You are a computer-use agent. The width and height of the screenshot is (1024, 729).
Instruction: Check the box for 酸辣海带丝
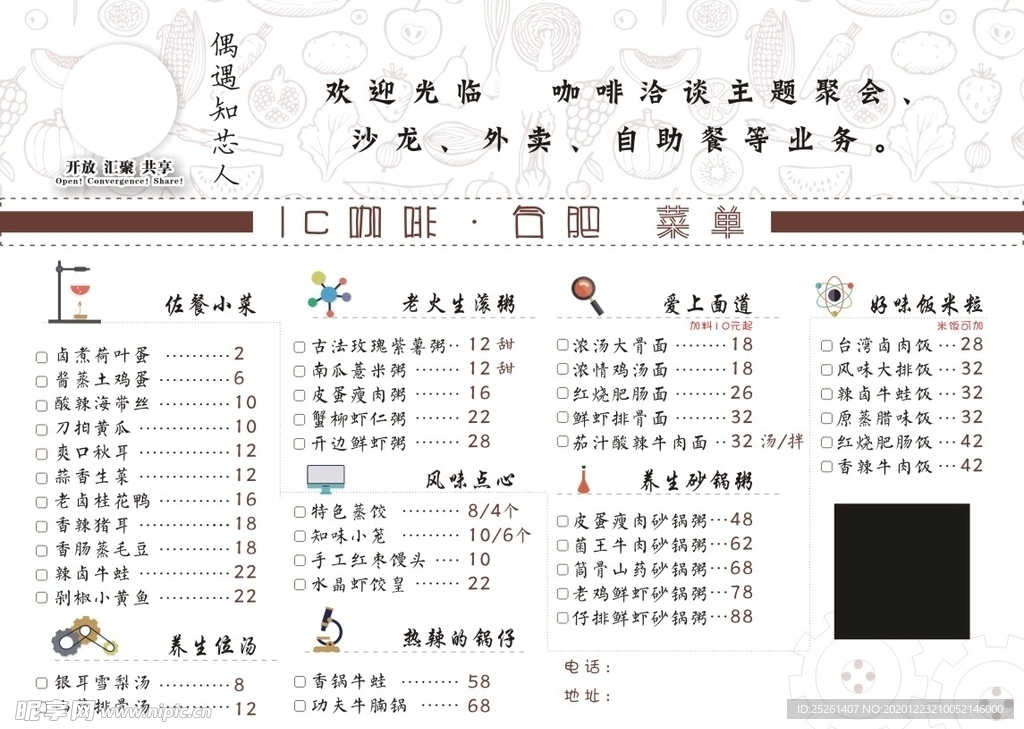coord(42,405)
